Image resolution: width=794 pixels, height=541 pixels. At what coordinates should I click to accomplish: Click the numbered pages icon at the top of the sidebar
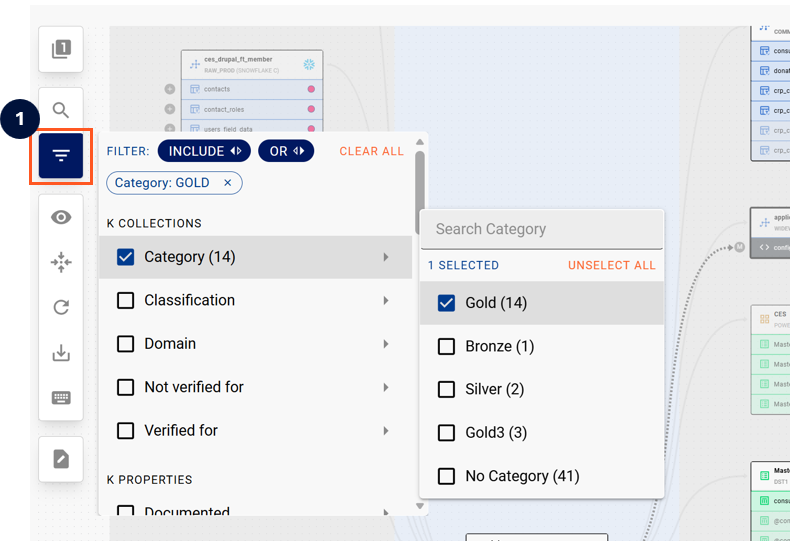(x=61, y=49)
